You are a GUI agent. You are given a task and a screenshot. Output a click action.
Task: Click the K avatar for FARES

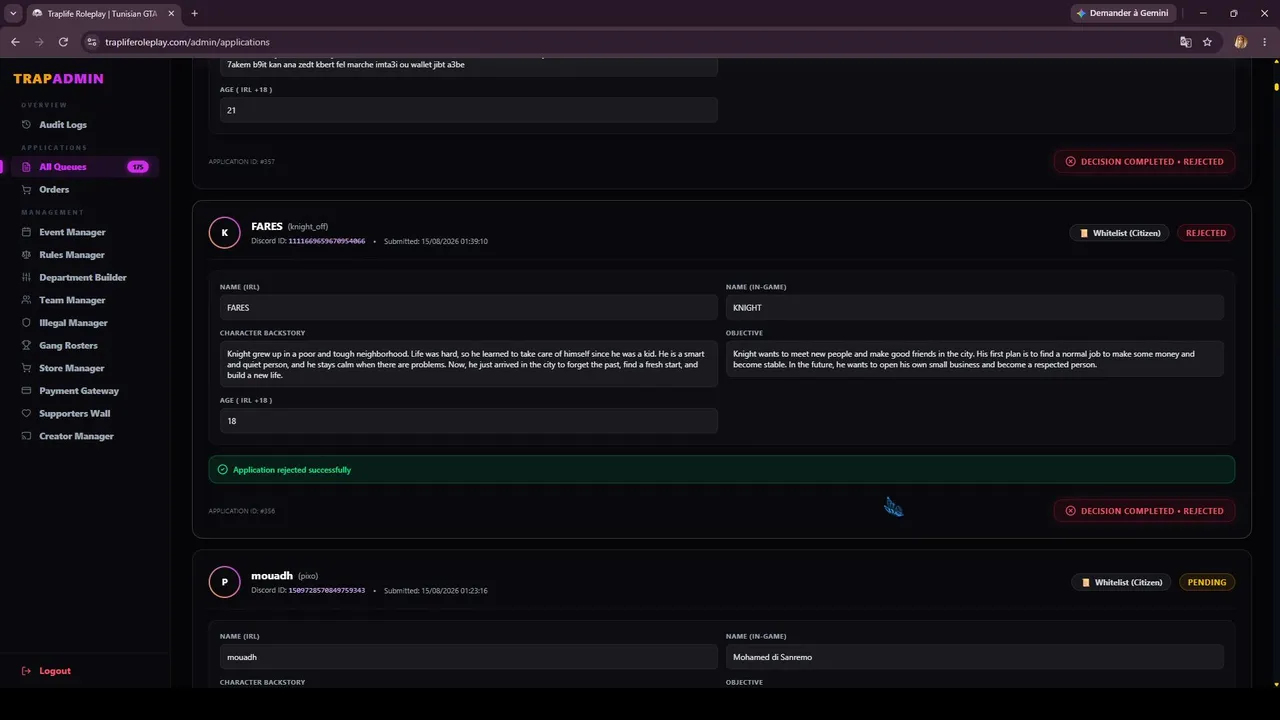[x=224, y=233]
